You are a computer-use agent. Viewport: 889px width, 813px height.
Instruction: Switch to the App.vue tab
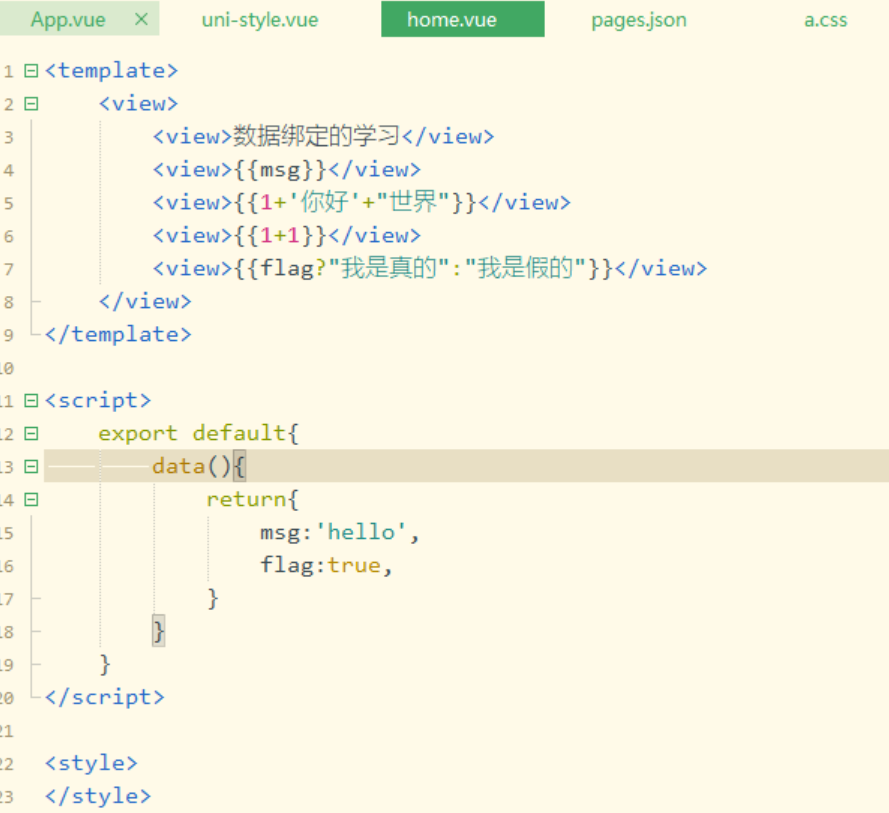[x=68, y=20]
